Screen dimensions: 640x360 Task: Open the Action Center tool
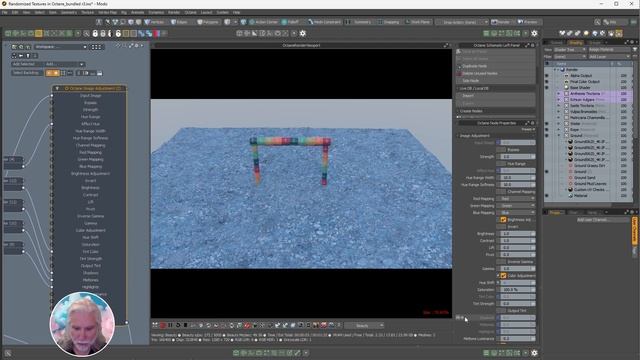coord(264,22)
